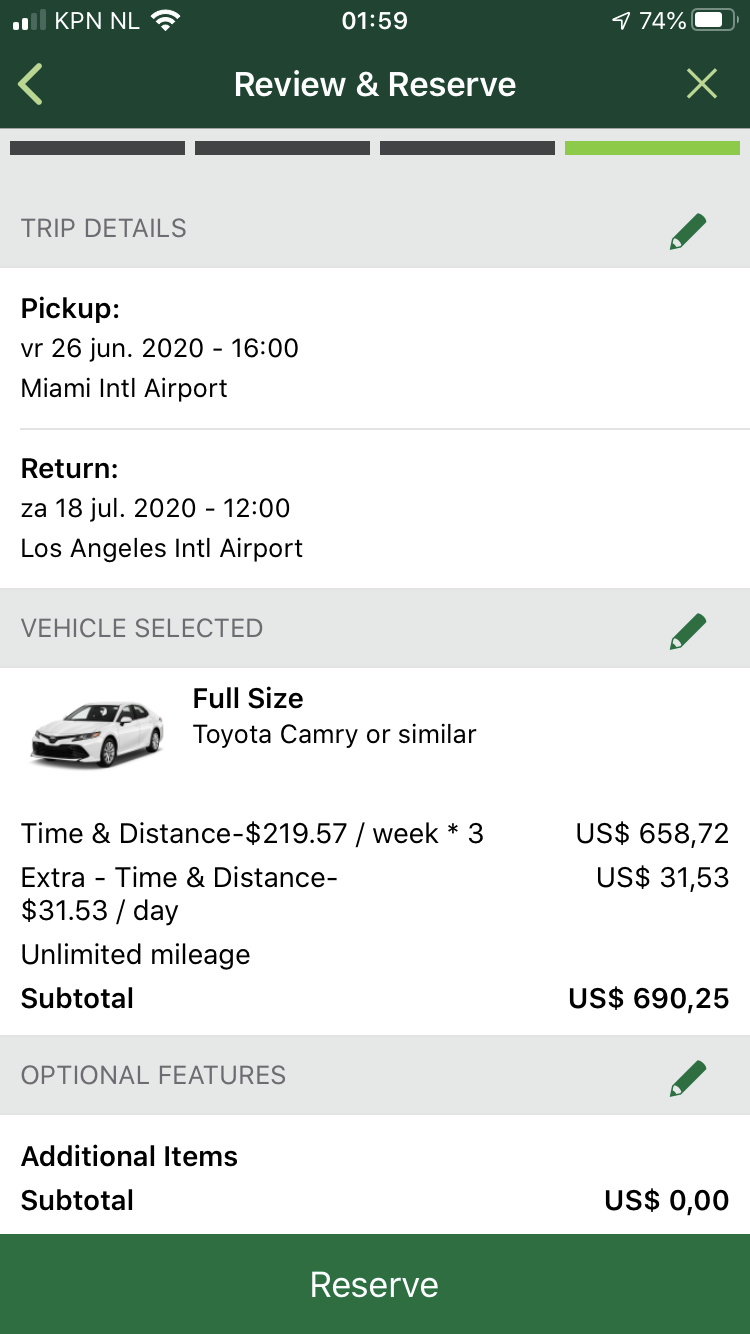
Task: Tap the Wi-Fi status icon
Action: [163, 21]
